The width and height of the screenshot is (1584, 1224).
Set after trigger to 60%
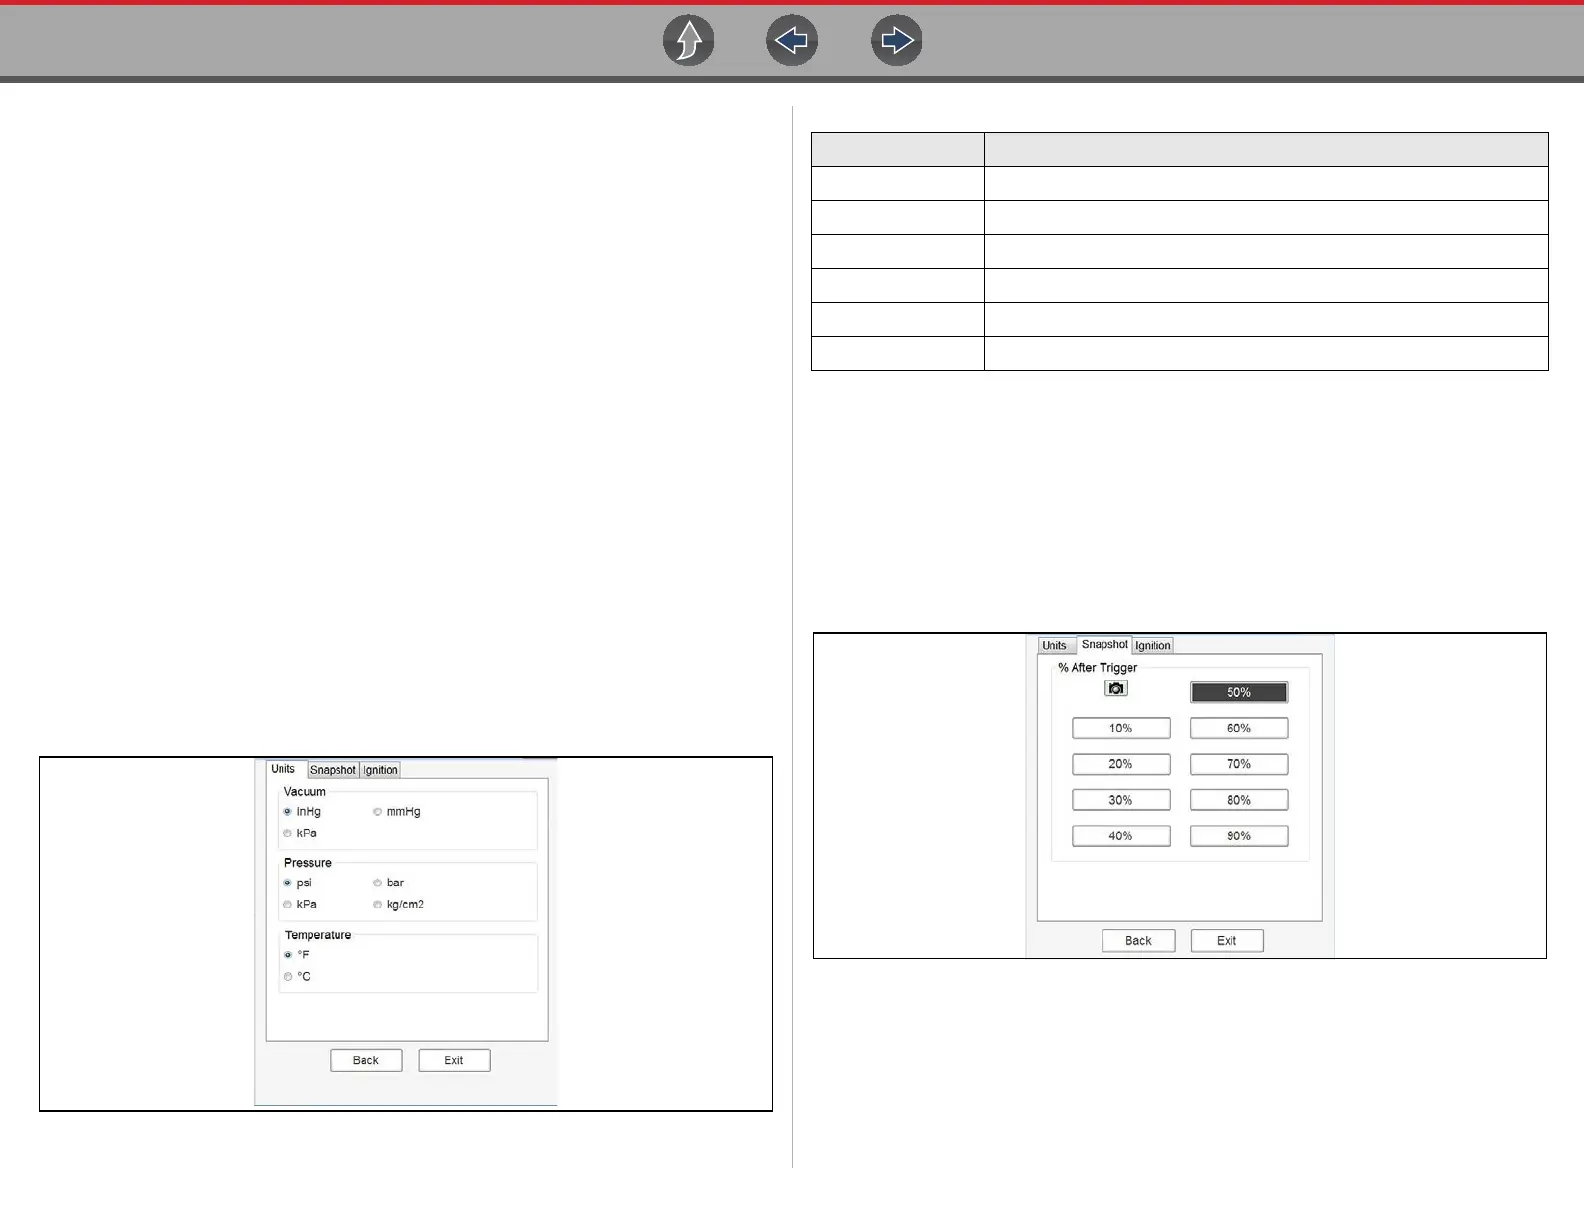point(1239,728)
